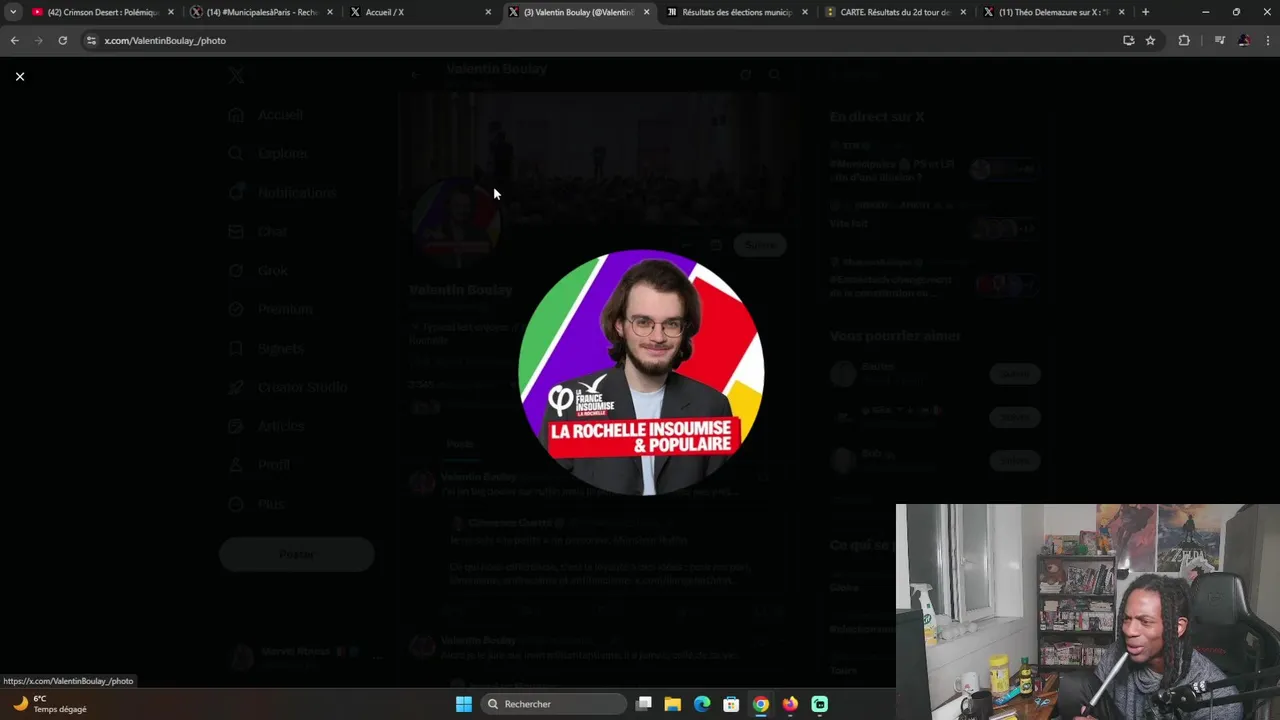The height and width of the screenshot is (720, 1280).
Task: Launch Microsoft Edge from the taskbar
Action: point(702,704)
